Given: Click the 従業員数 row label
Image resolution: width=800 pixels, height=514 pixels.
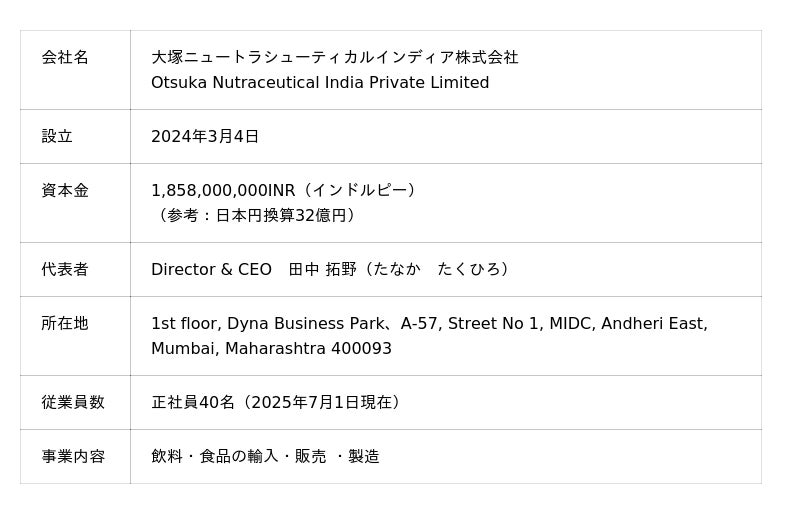Looking at the screenshot, I should 73,403.
